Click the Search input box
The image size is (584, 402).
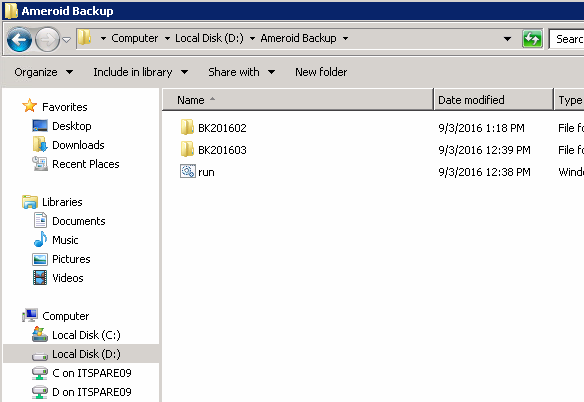[x=566, y=39]
